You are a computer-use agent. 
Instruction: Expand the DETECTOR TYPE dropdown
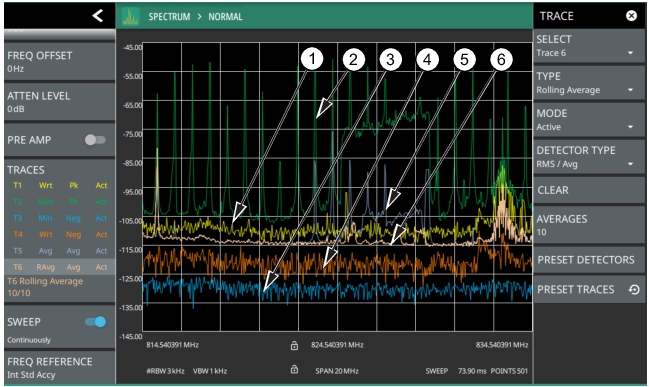click(x=589, y=157)
